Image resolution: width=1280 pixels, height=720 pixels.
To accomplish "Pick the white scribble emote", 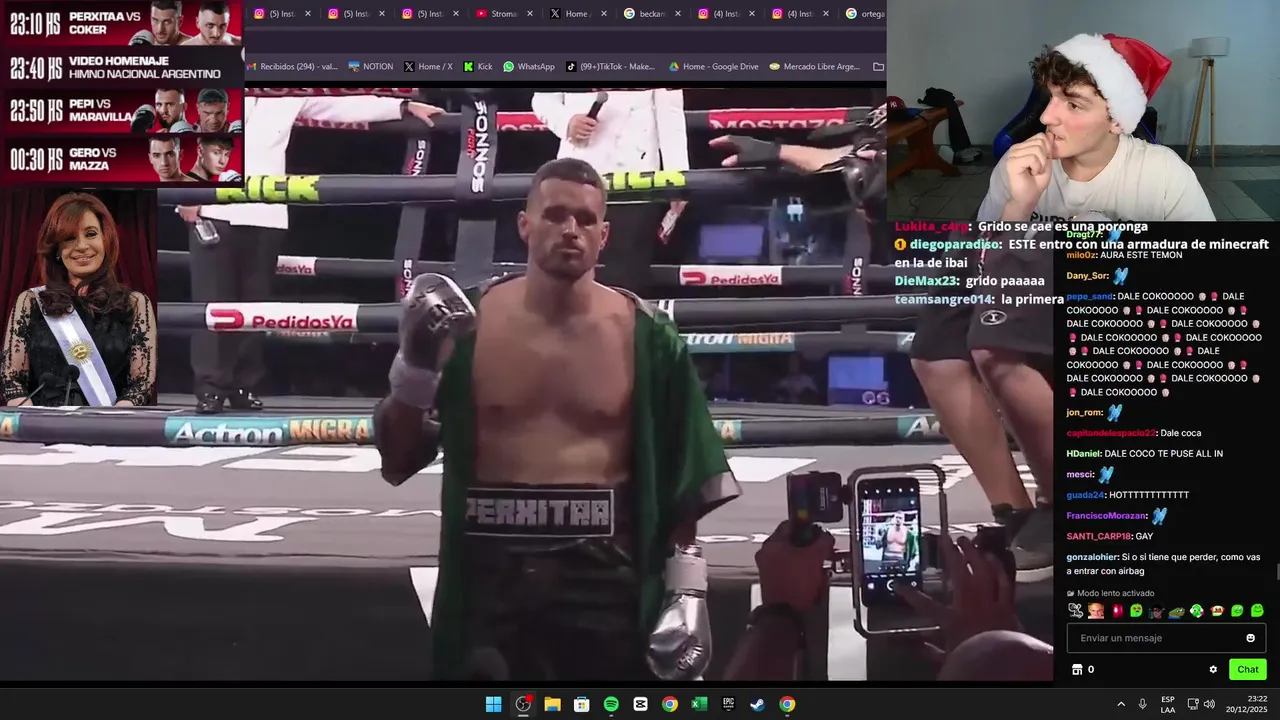I will (x=1075, y=611).
